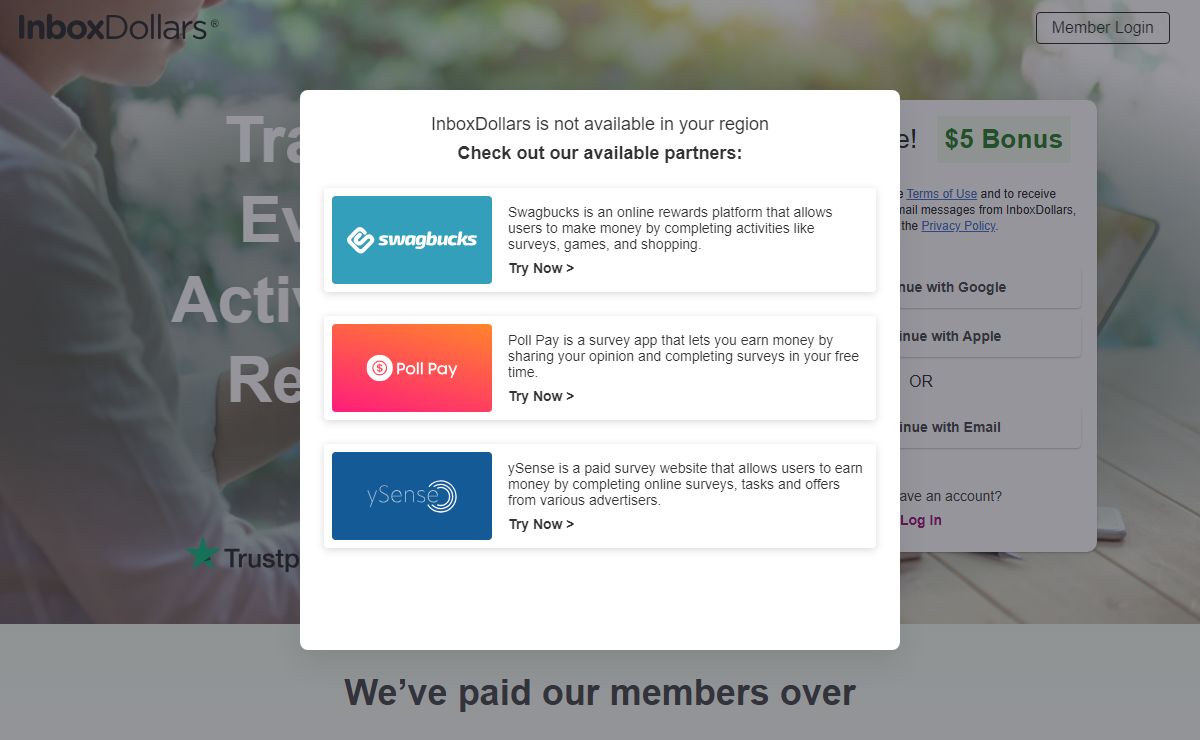Click the "Check out our available partners" heading

click(600, 153)
